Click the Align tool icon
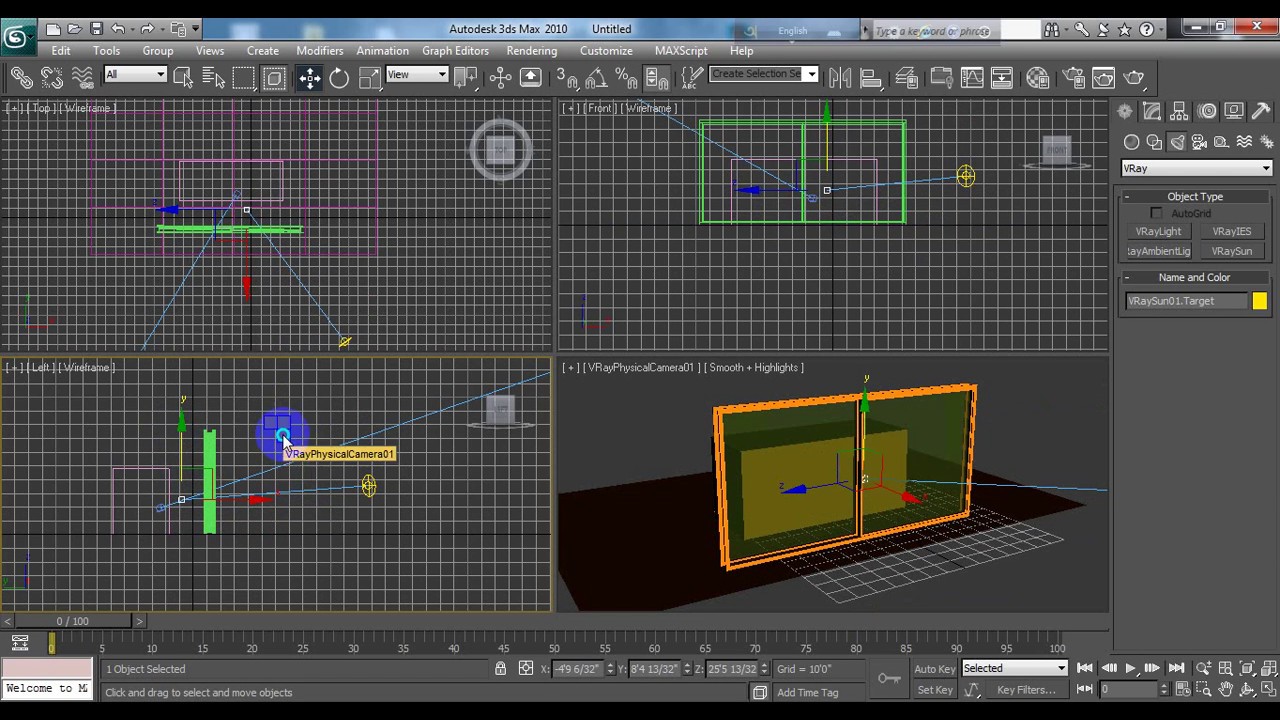The width and height of the screenshot is (1280, 720). [871, 77]
